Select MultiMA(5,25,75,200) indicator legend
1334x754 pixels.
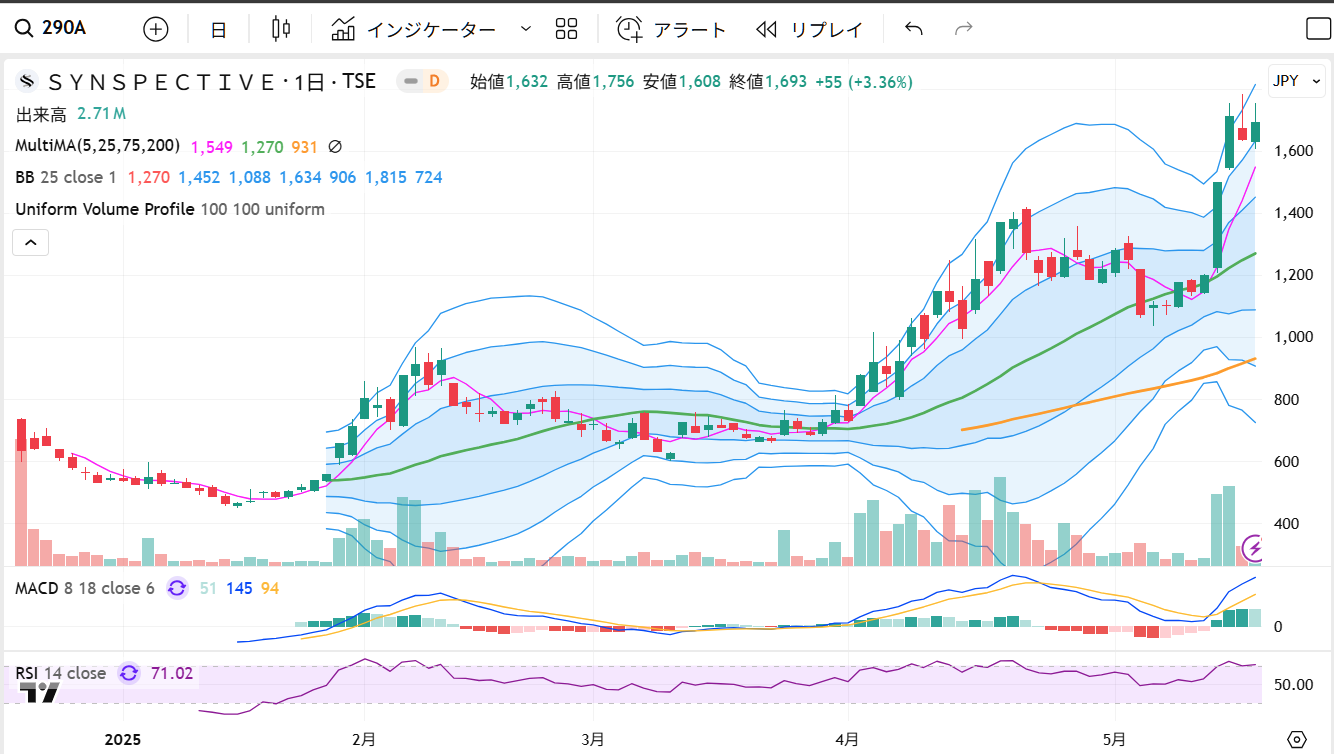pyautogui.click(x=97, y=146)
